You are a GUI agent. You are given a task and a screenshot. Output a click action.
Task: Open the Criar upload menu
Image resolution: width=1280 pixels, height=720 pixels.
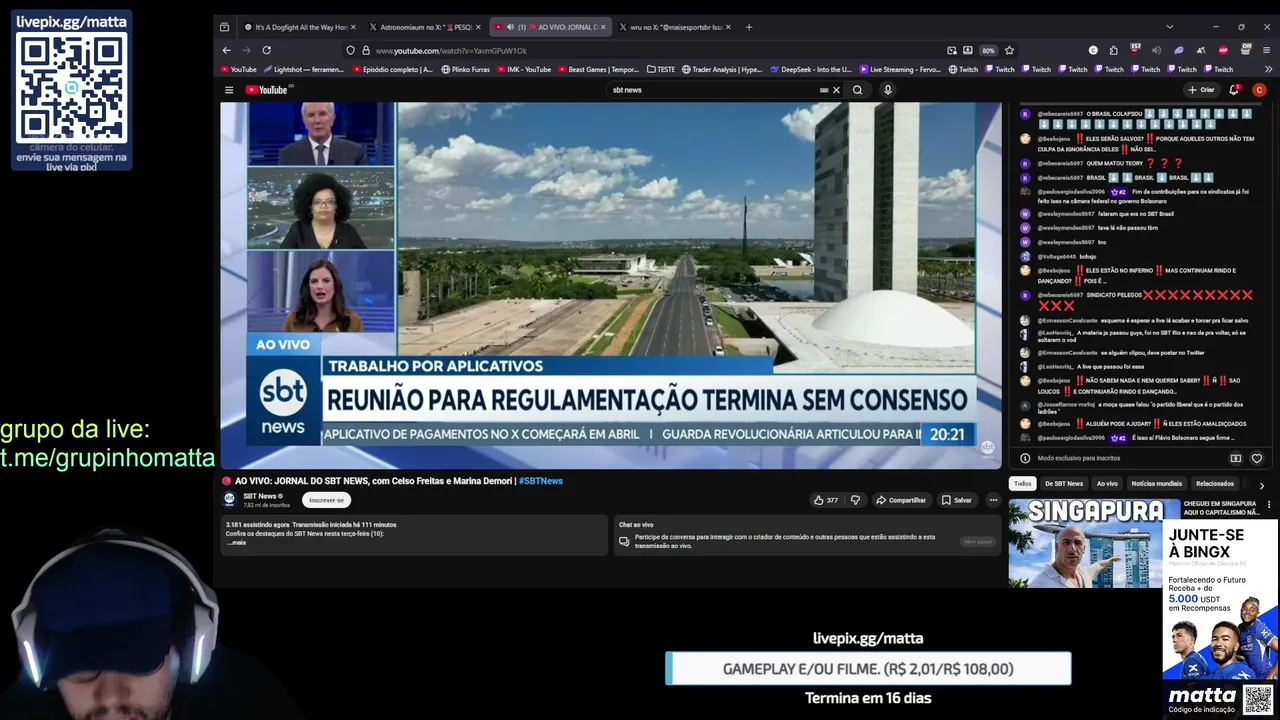pos(1201,90)
